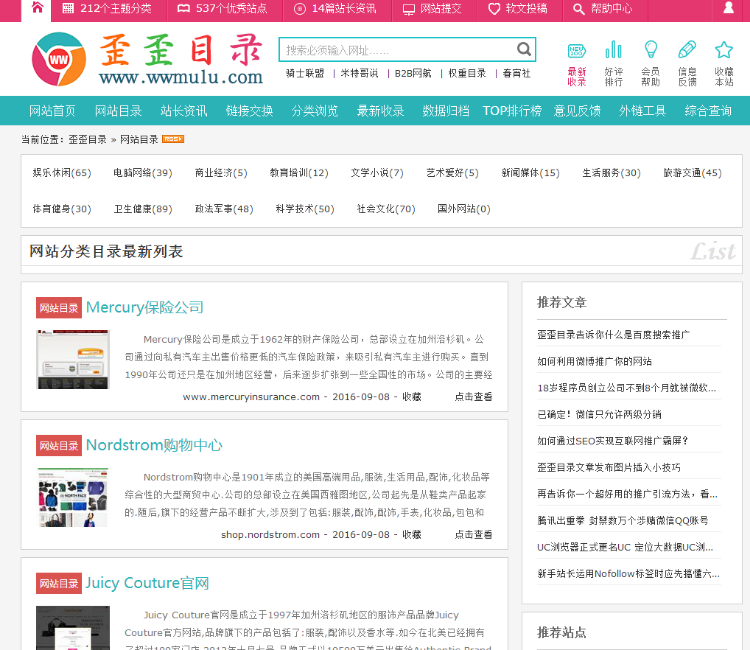Screen dimensions: 750x650
Task: Select 网站目录 in the navigation bar
Action: point(118,111)
